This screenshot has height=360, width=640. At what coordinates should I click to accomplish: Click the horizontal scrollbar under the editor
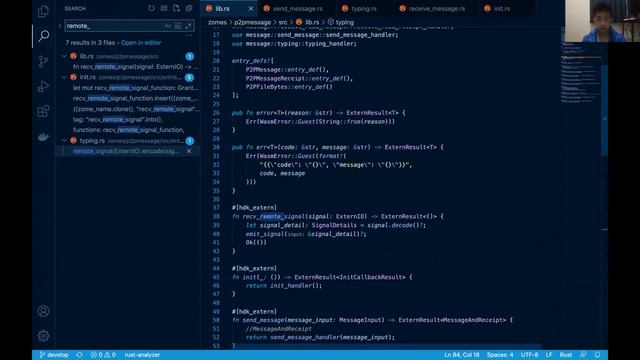pyautogui.click(x=388, y=347)
